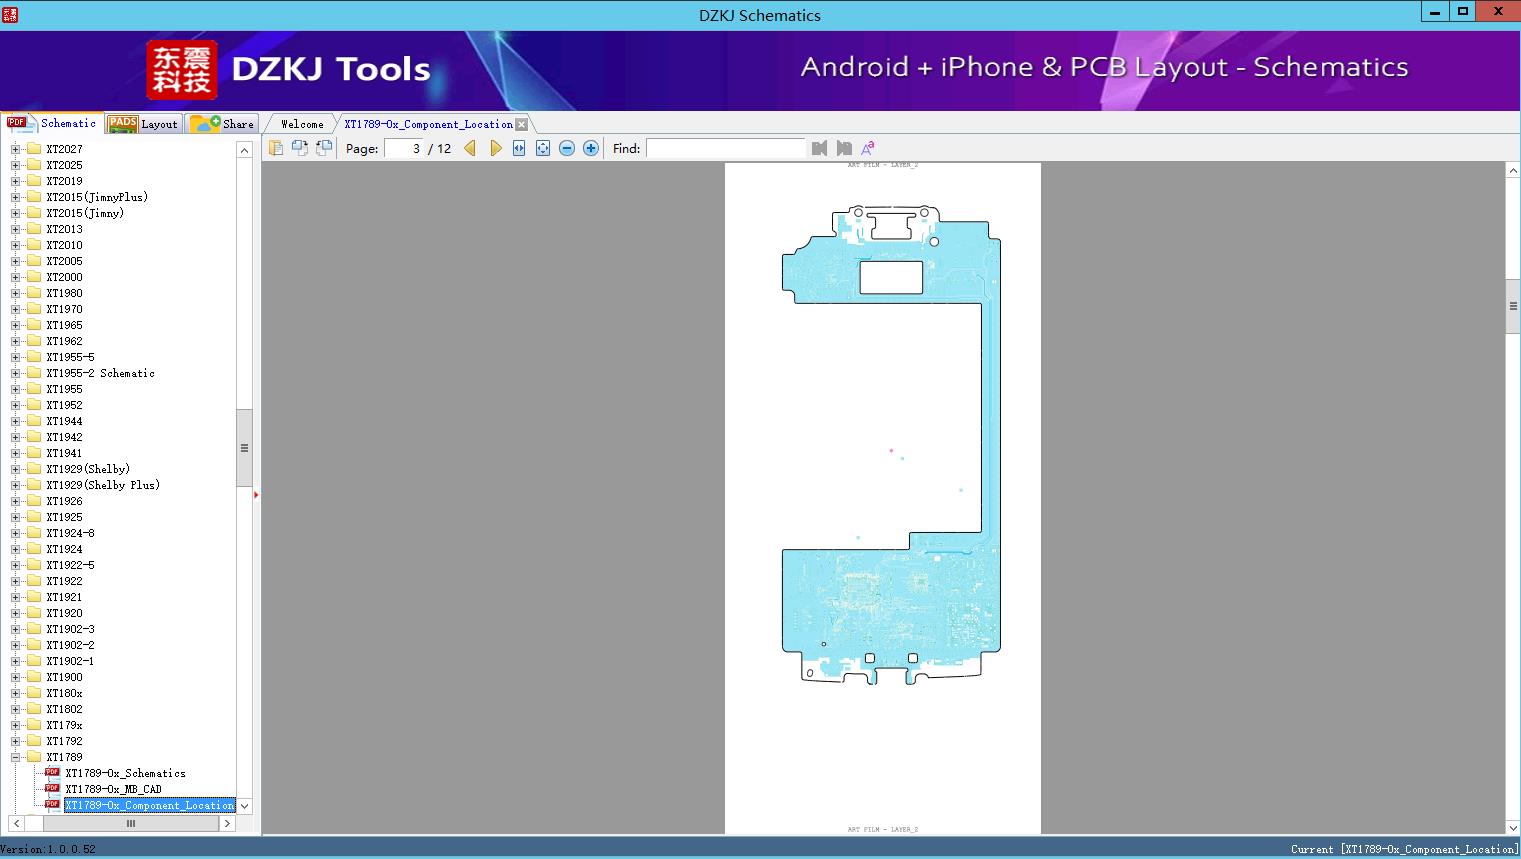Click the document view scroll up arrow
Viewport: 1521px width, 859px height.
coord(1513,171)
